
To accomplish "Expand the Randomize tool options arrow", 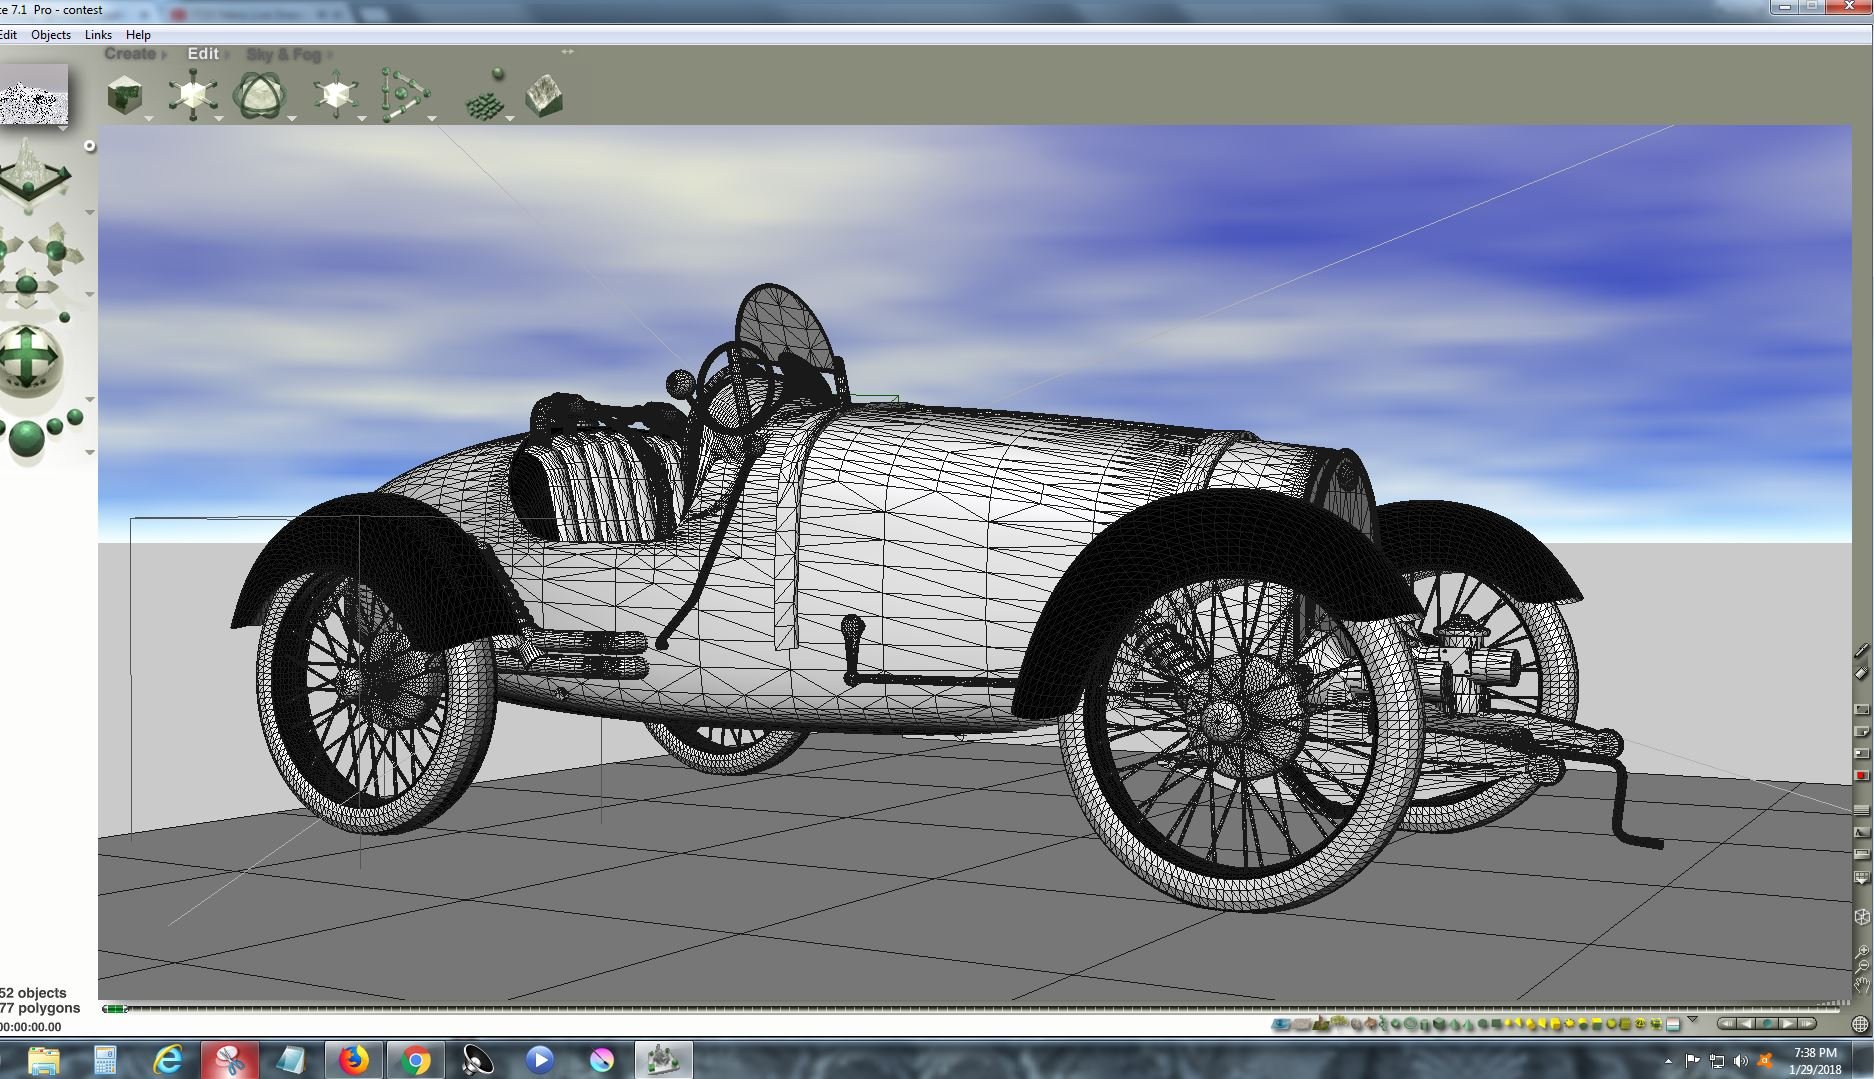I will [x=510, y=119].
